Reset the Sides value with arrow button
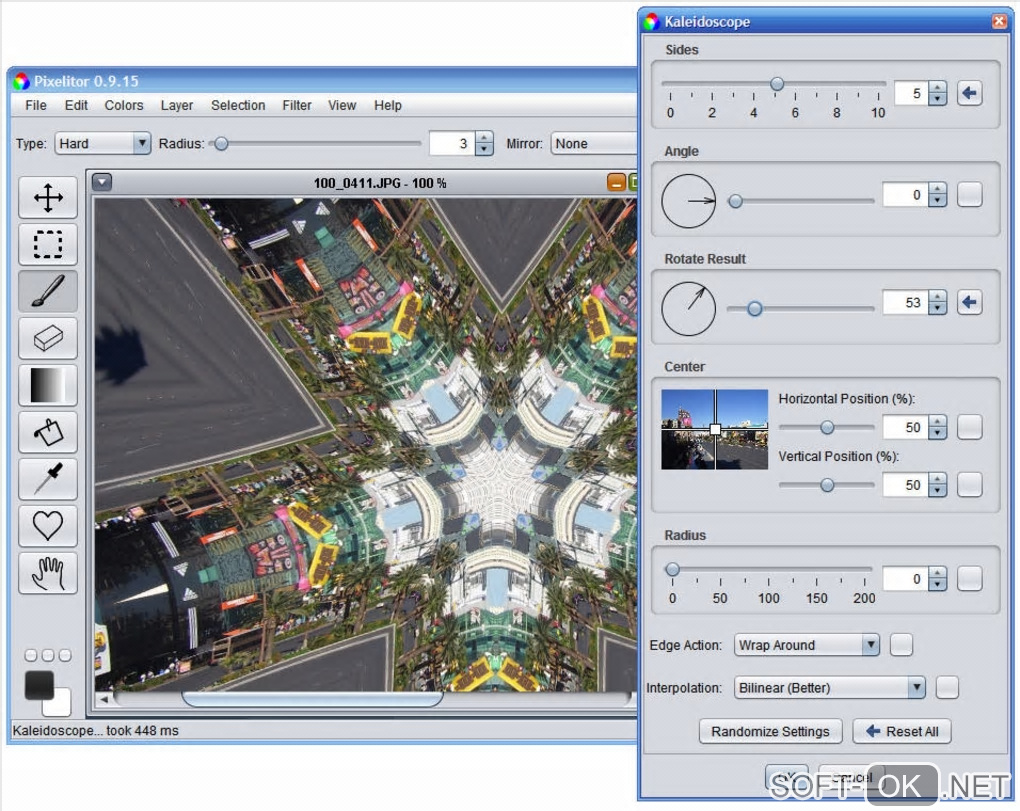The image size is (1020, 811). click(969, 93)
